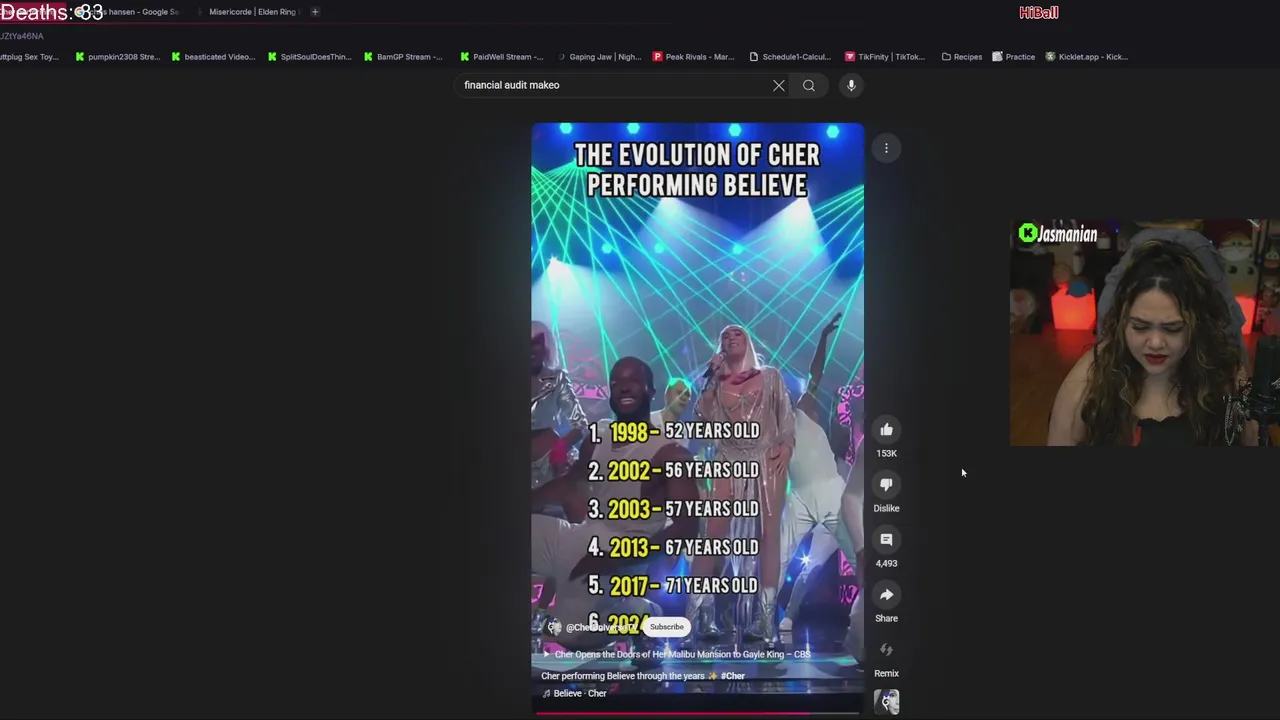The width and height of the screenshot is (1280, 720).
Task: Open the TikFinity TikTok bookmark
Action: [885, 57]
